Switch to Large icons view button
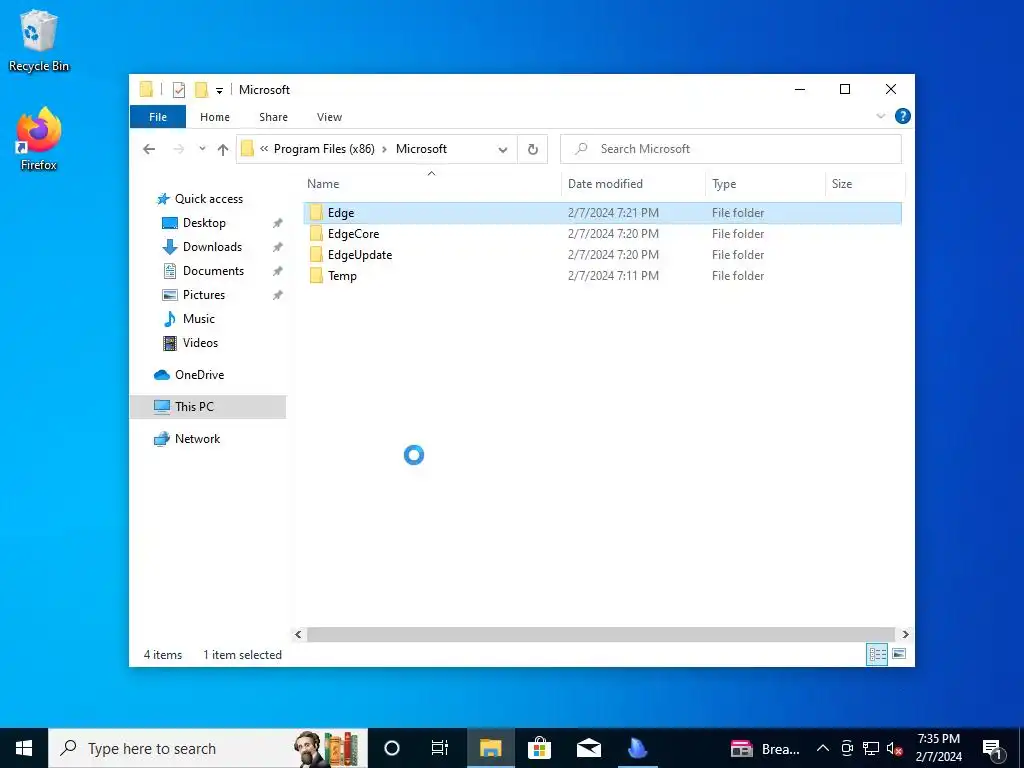The width and height of the screenshot is (1024, 768). (x=899, y=654)
